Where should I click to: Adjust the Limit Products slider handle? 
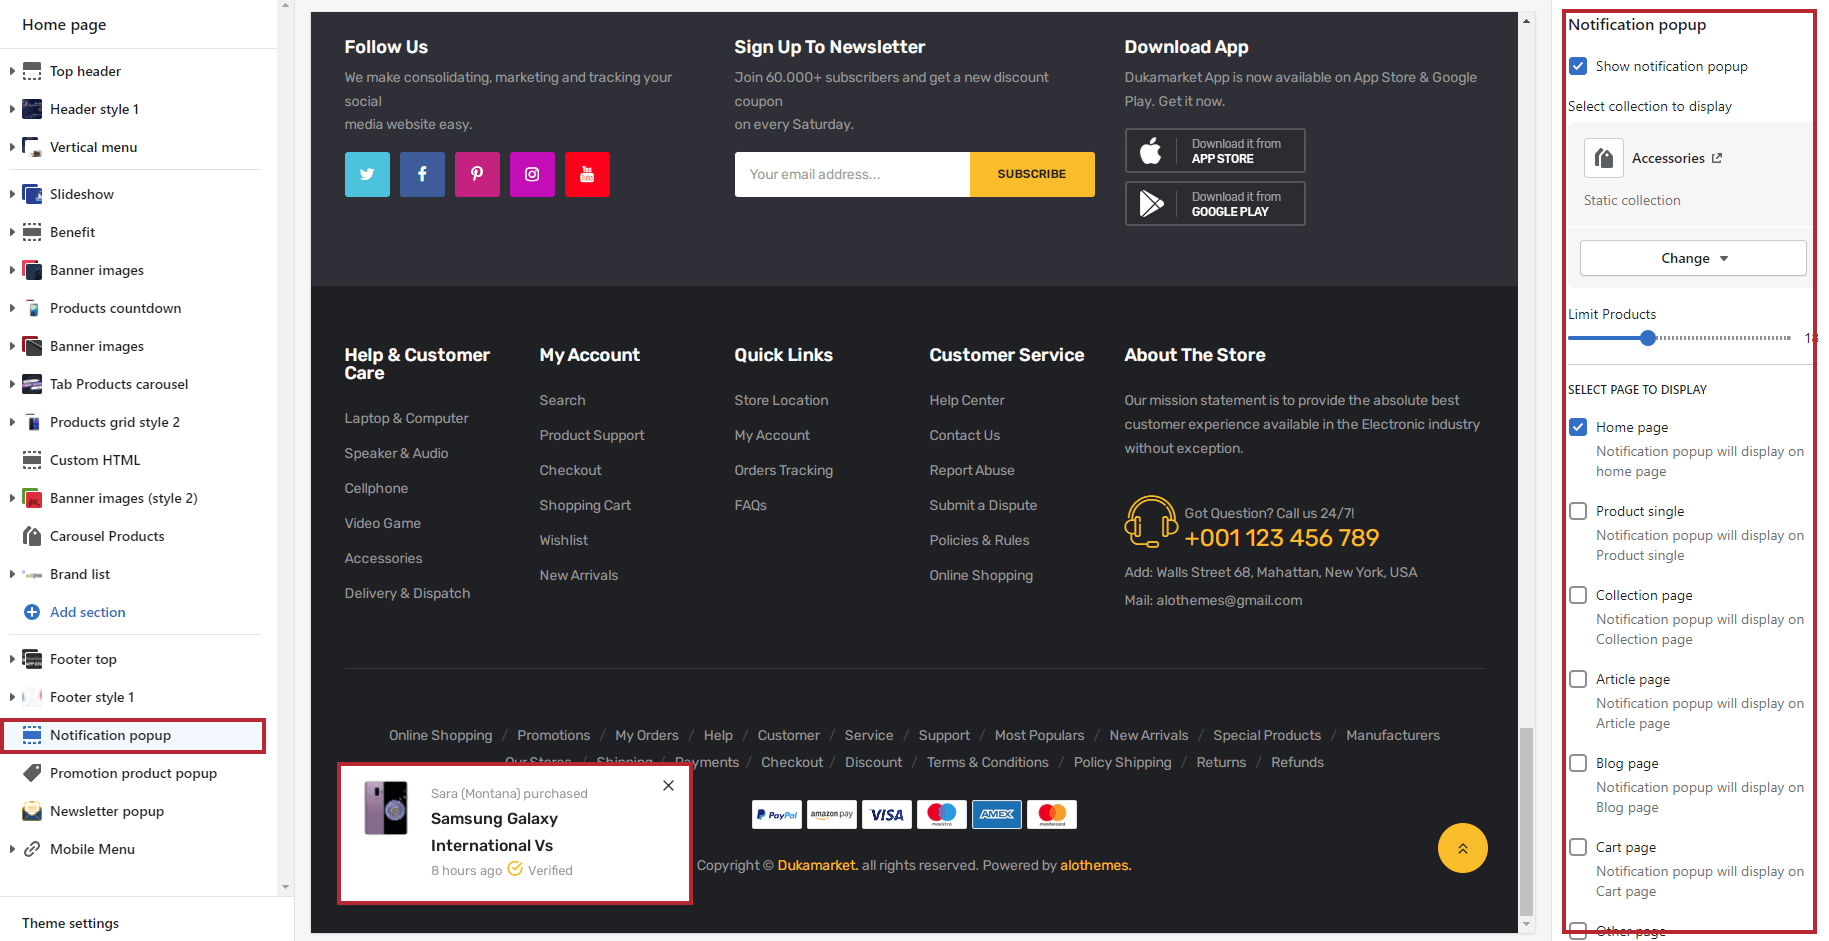pos(1648,338)
